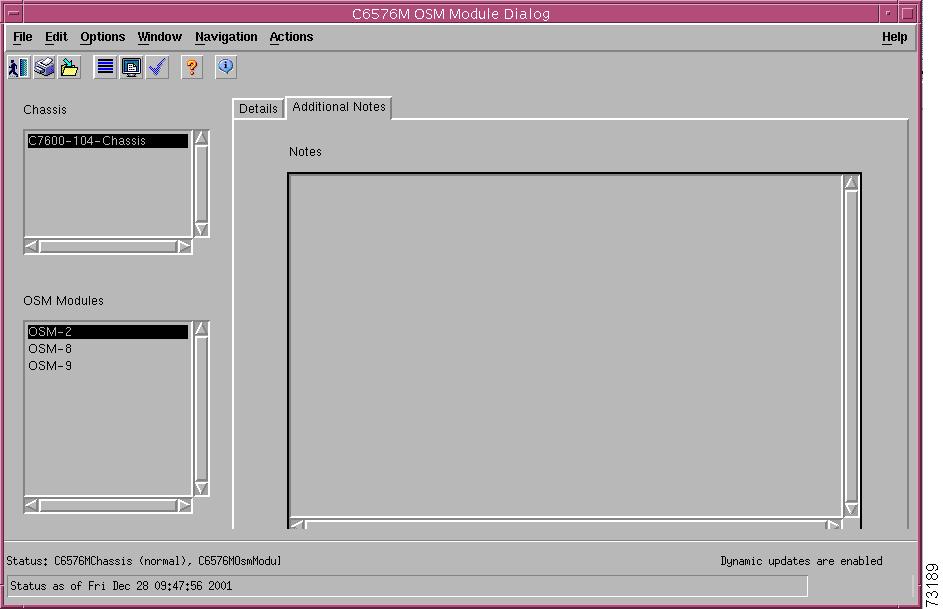Click inside the Notes text area

pyautogui.click(x=565, y=346)
